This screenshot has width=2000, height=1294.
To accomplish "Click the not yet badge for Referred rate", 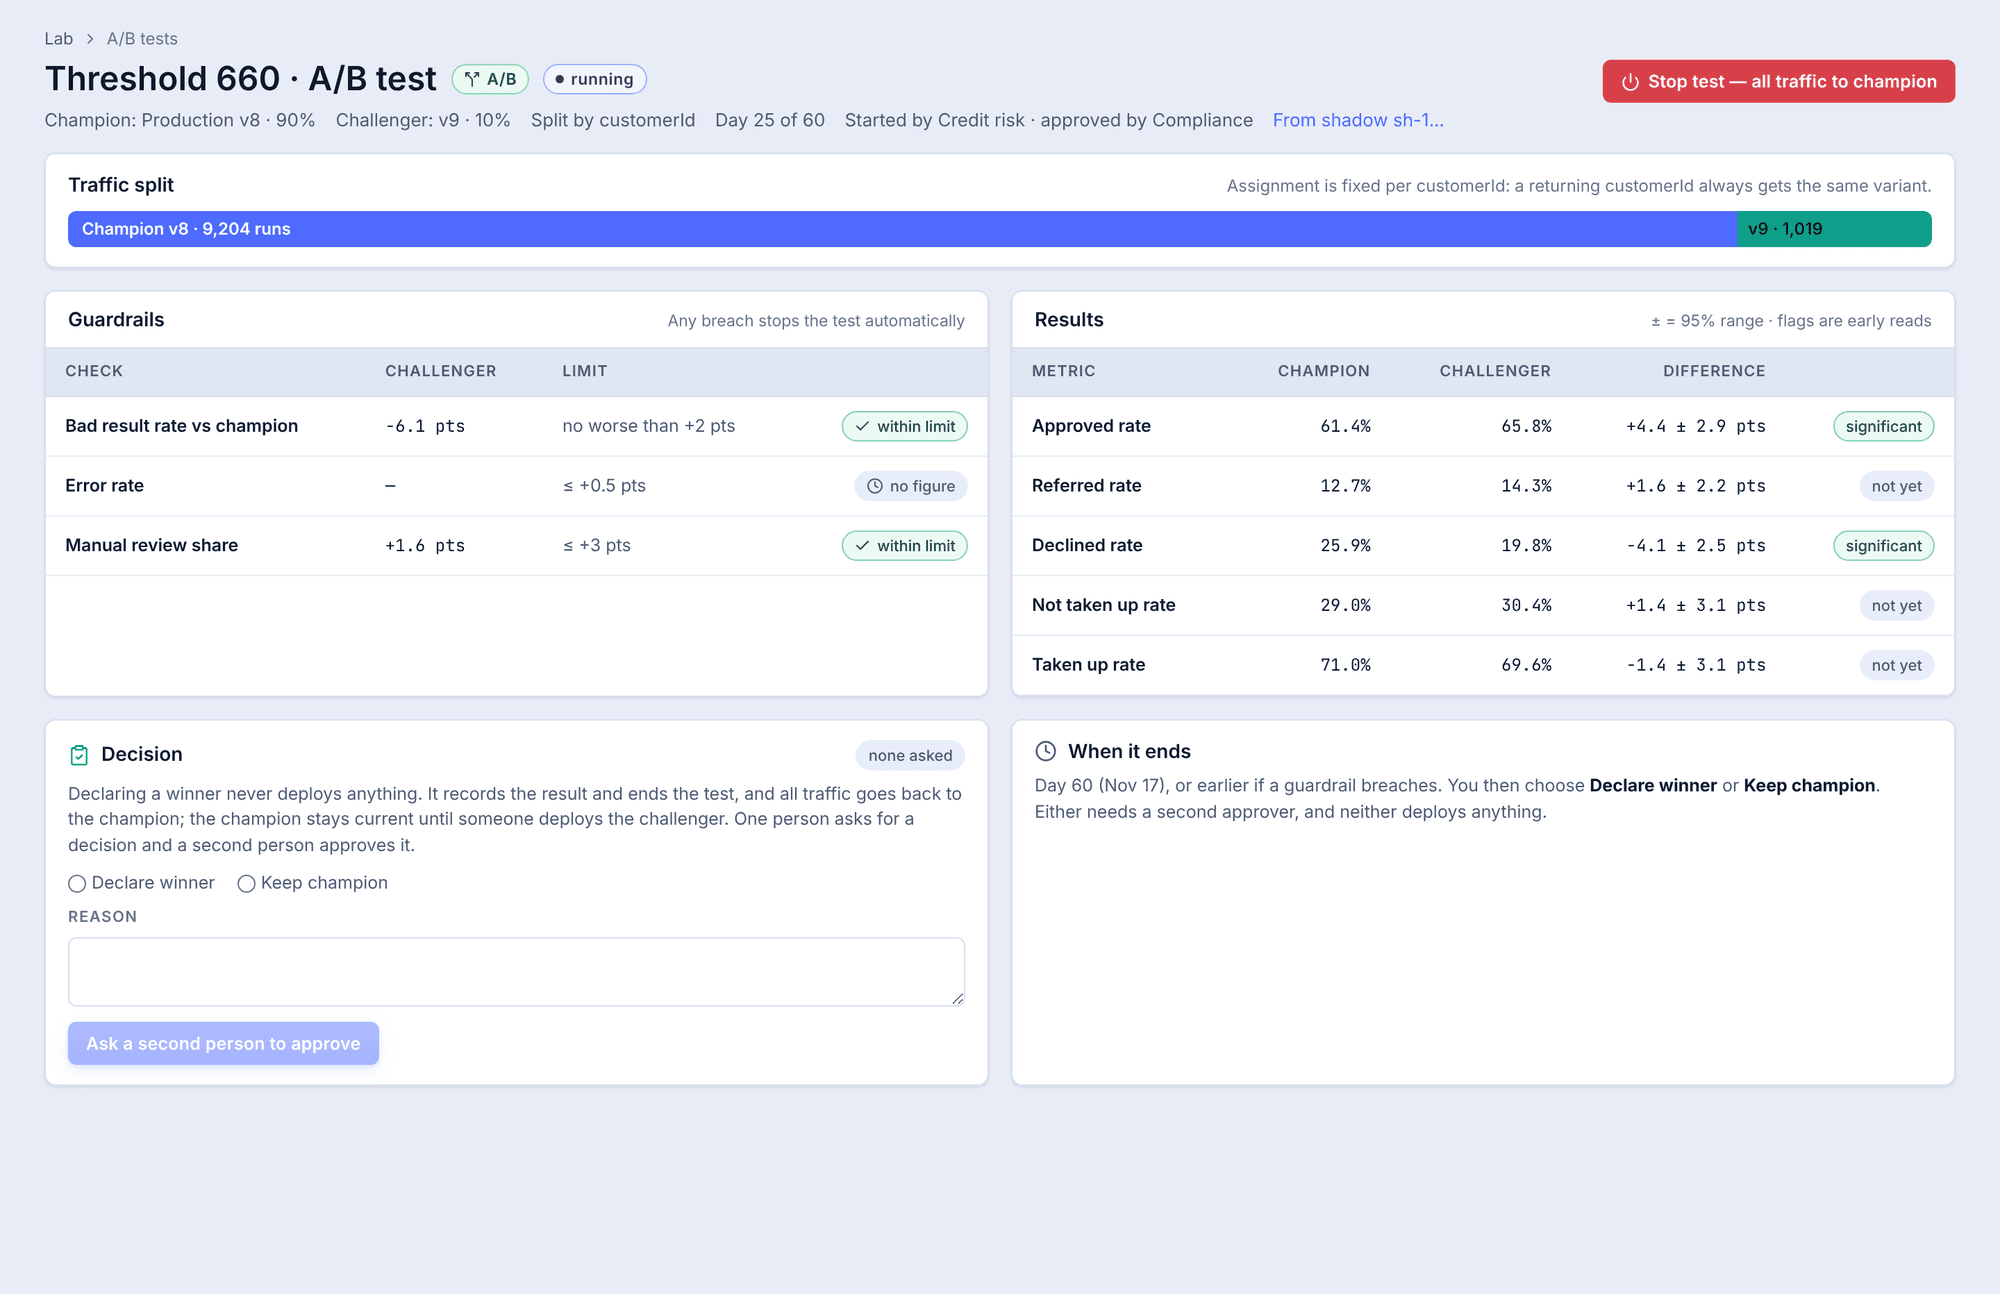I will pyautogui.click(x=1896, y=486).
